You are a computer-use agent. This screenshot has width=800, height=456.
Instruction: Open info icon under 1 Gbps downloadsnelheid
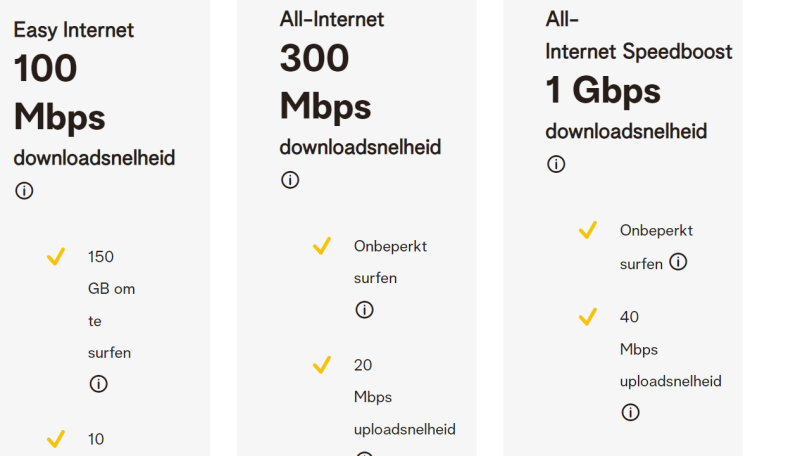click(556, 164)
